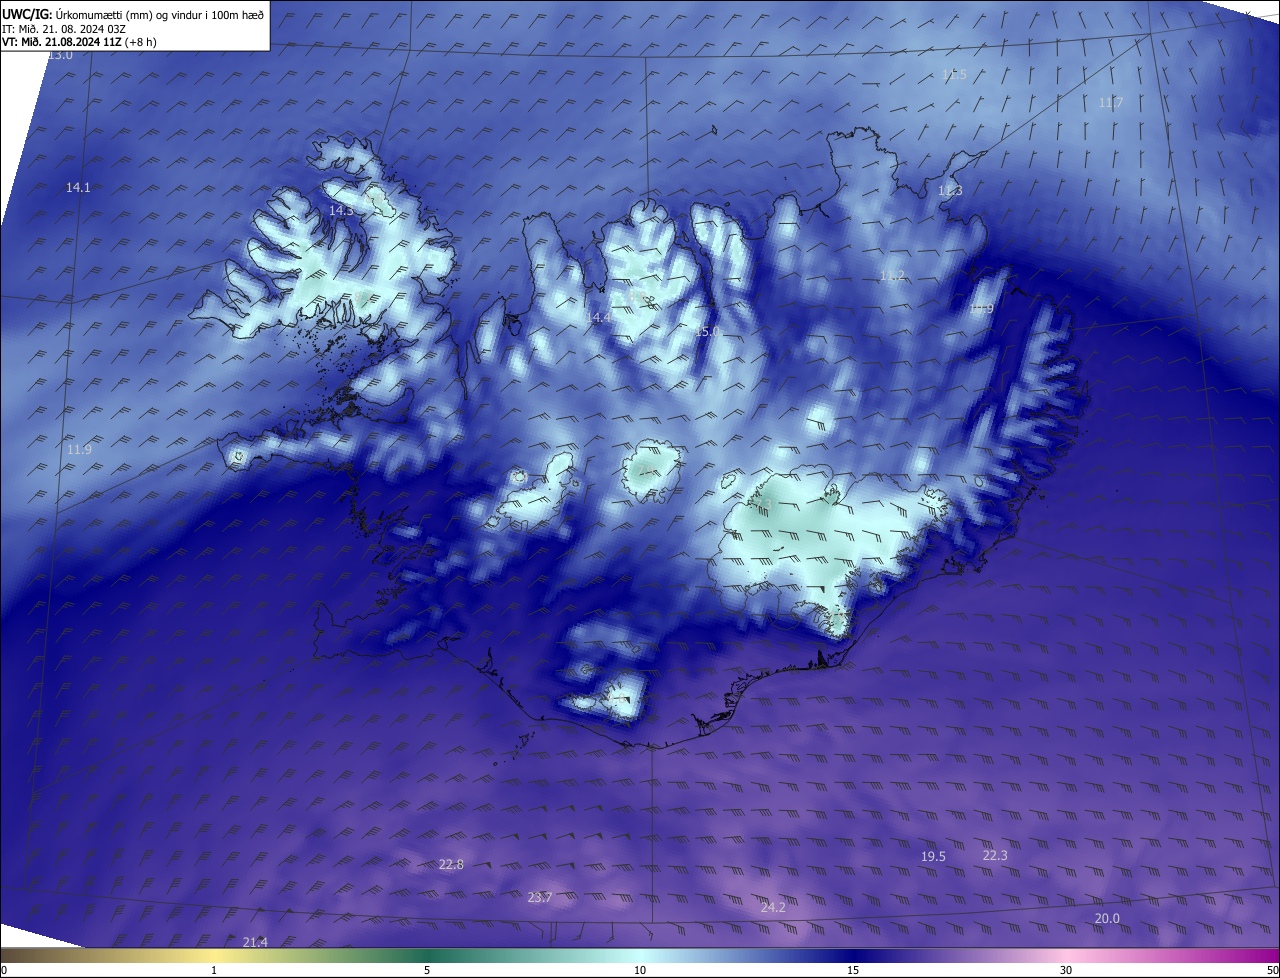The width and height of the screenshot is (1280, 978).
Task: Click the 10.9 value label on the east coast
Action: (x=981, y=309)
